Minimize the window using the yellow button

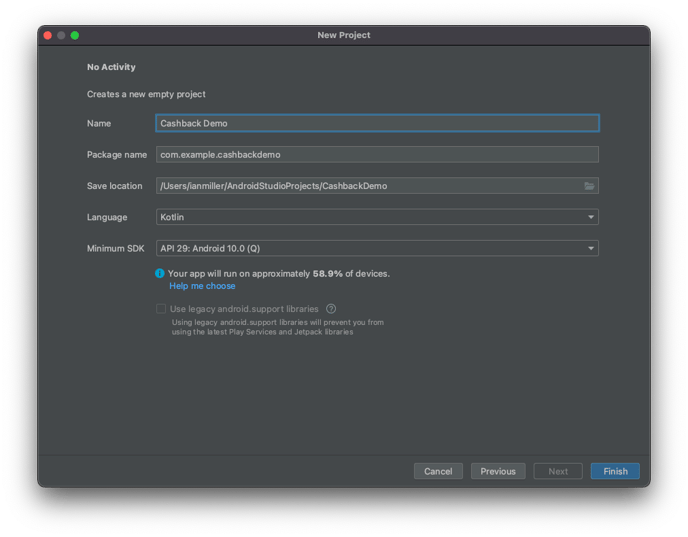pos(61,35)
